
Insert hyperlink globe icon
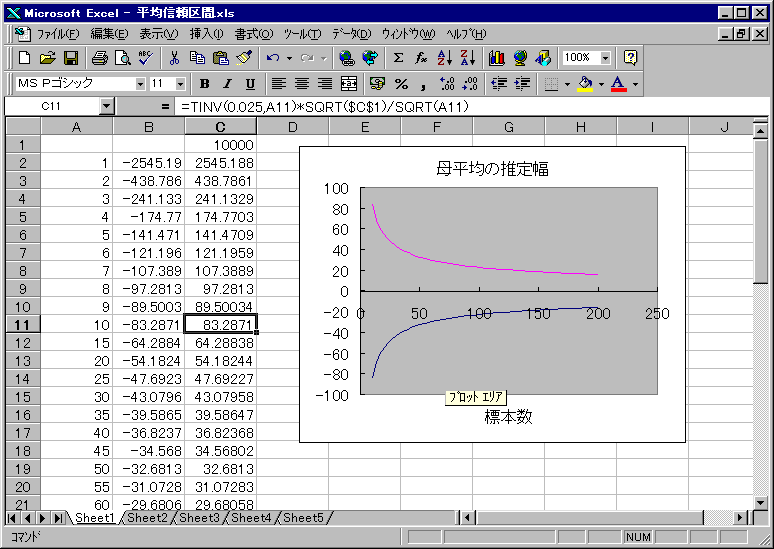(347, 58)
